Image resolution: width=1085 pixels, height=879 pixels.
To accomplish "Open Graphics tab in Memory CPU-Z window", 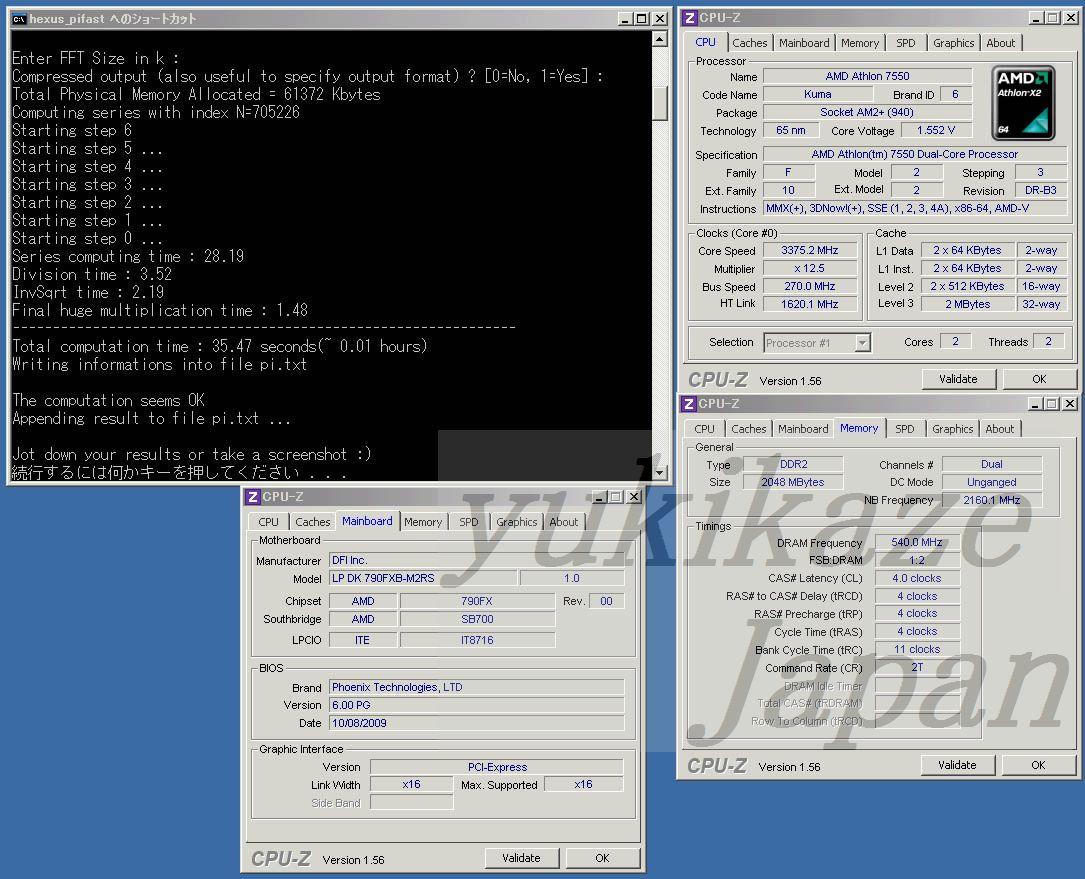I will pyautogui.click(x=952, y=429).
